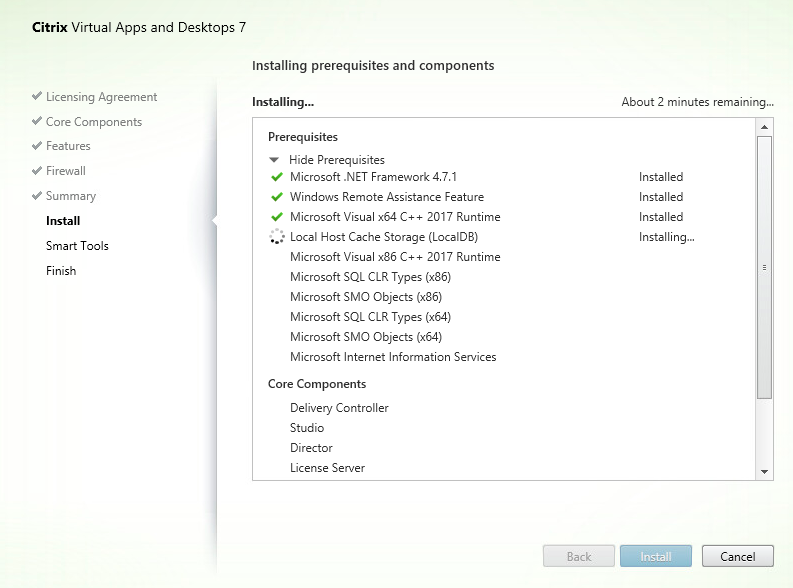Select the Finish step in sidebar
This screenshot has height=588, width=793.
(61, 271)
